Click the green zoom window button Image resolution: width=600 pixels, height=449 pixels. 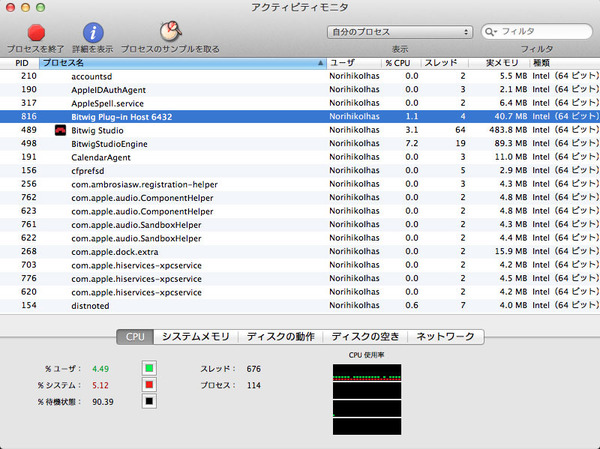click(x=40, y=7)
